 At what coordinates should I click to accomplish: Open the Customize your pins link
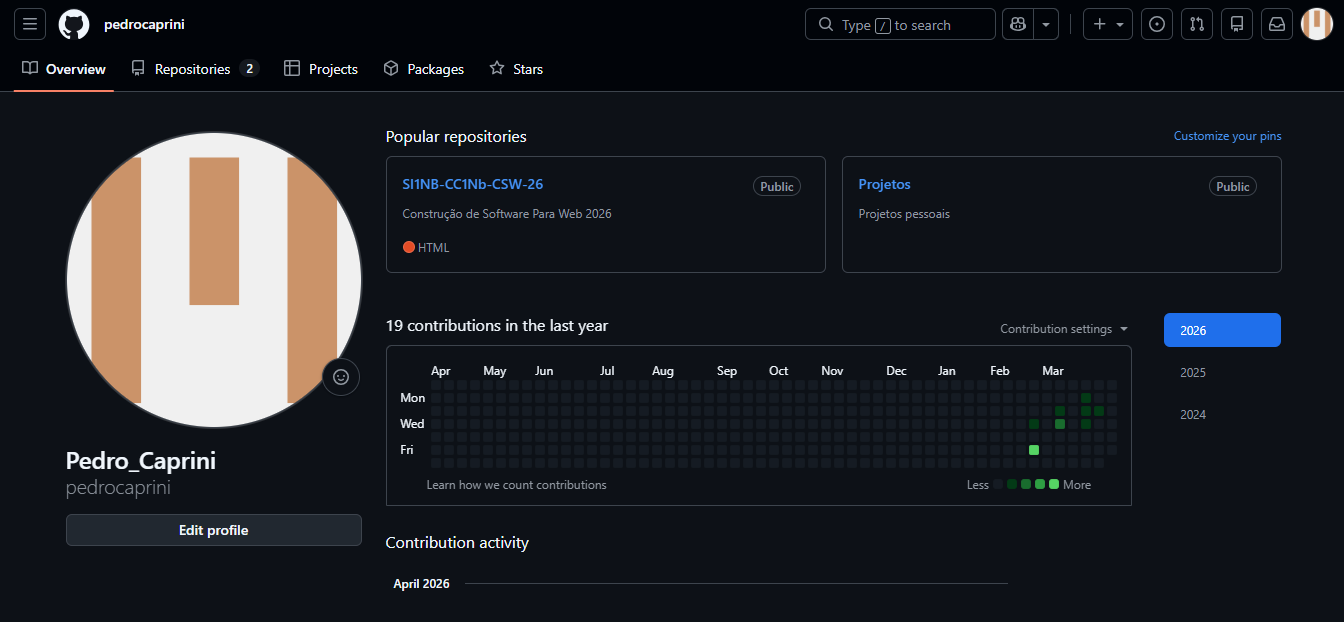coord(1227,135)
